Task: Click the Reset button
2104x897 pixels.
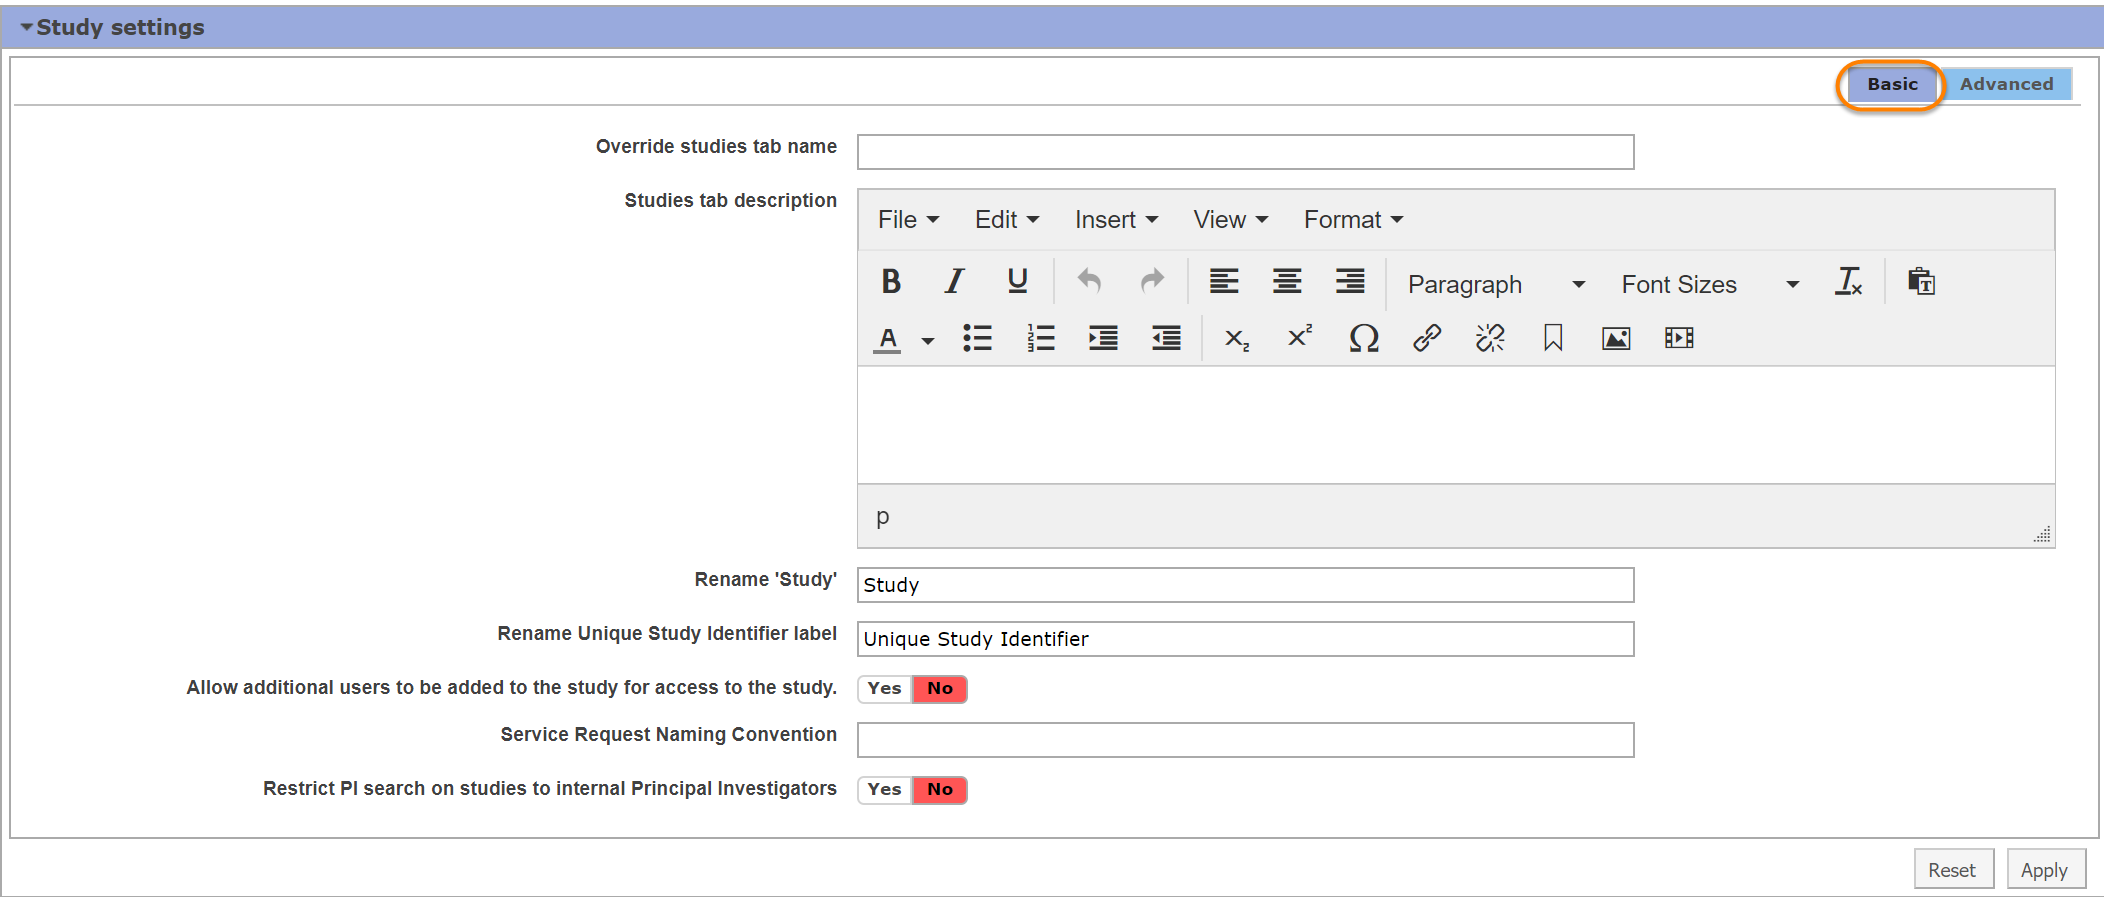Action: tap(1952, 870)
